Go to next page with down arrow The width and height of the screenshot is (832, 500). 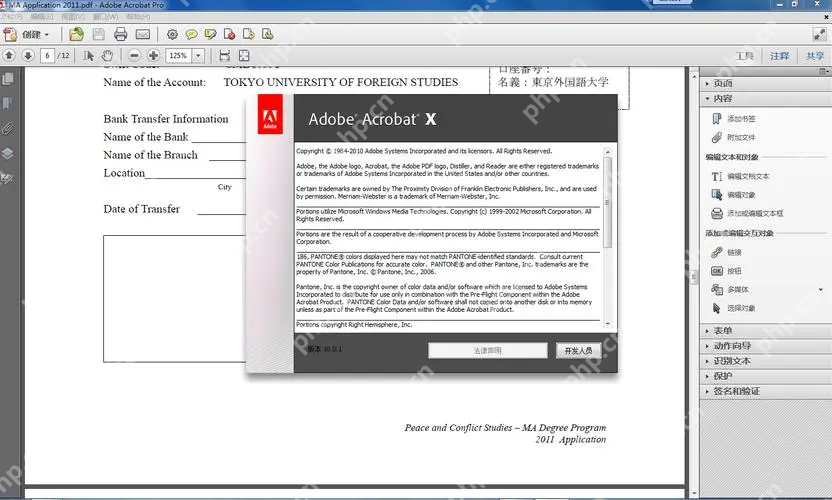[x=28, y=56]
